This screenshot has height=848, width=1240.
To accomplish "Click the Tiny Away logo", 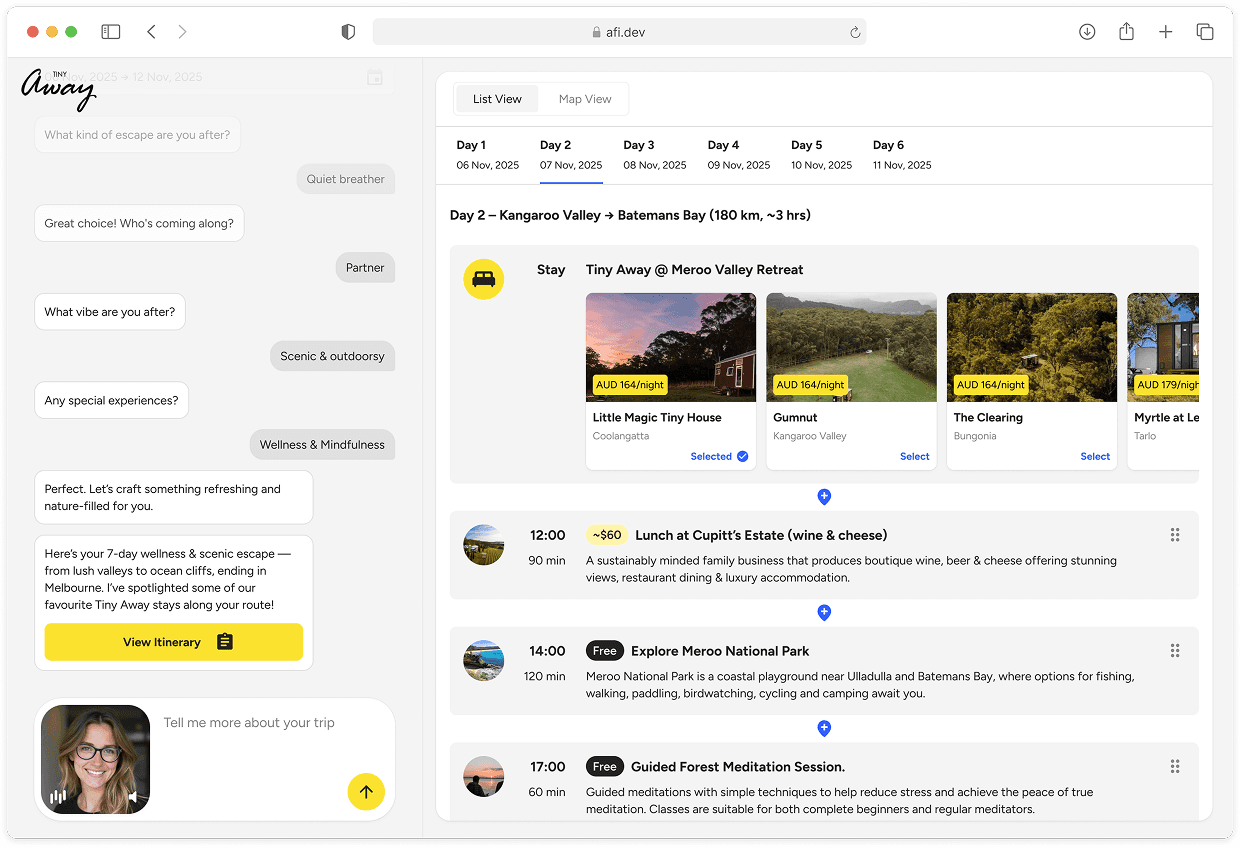I will click(x=58, y=89).
